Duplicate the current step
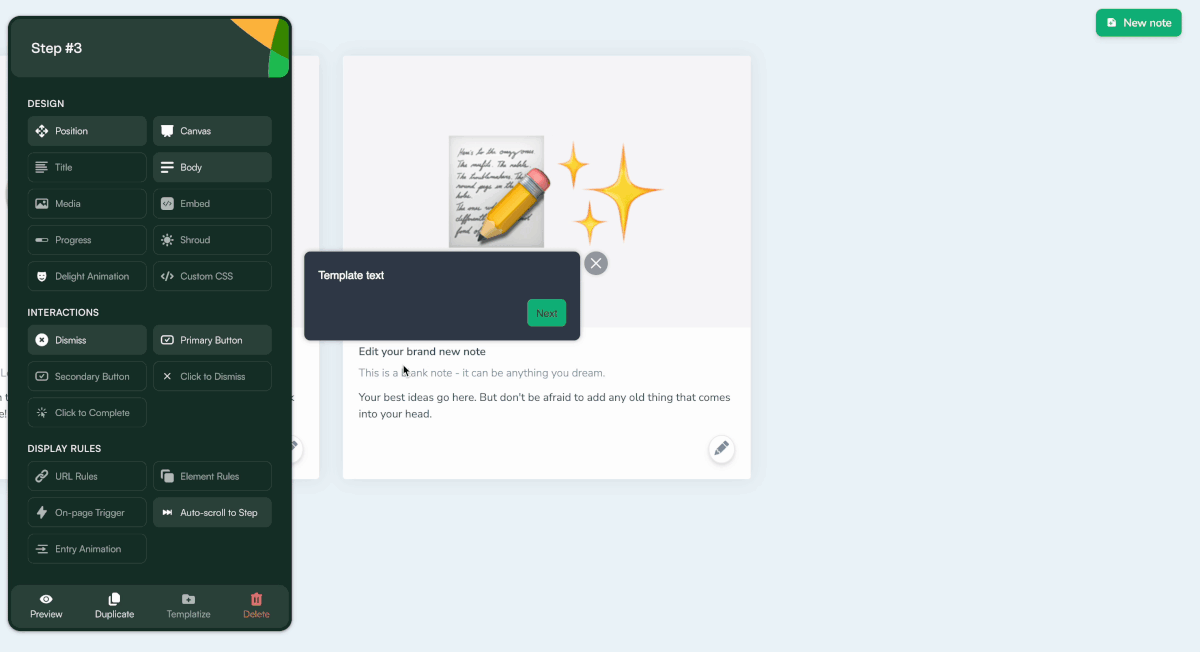Screen dimensions: 1200x652 114,606
